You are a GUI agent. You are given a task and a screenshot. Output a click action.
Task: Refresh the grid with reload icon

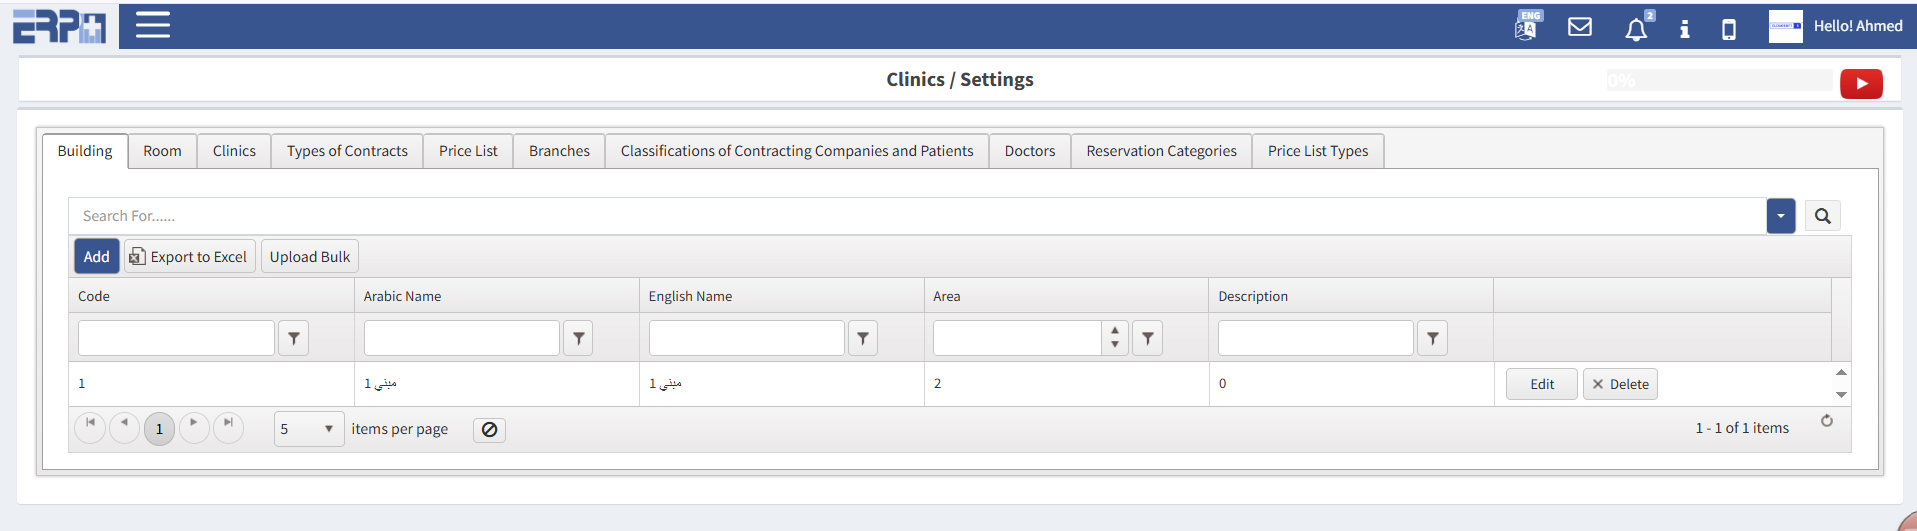click(x=1827, y=421)
